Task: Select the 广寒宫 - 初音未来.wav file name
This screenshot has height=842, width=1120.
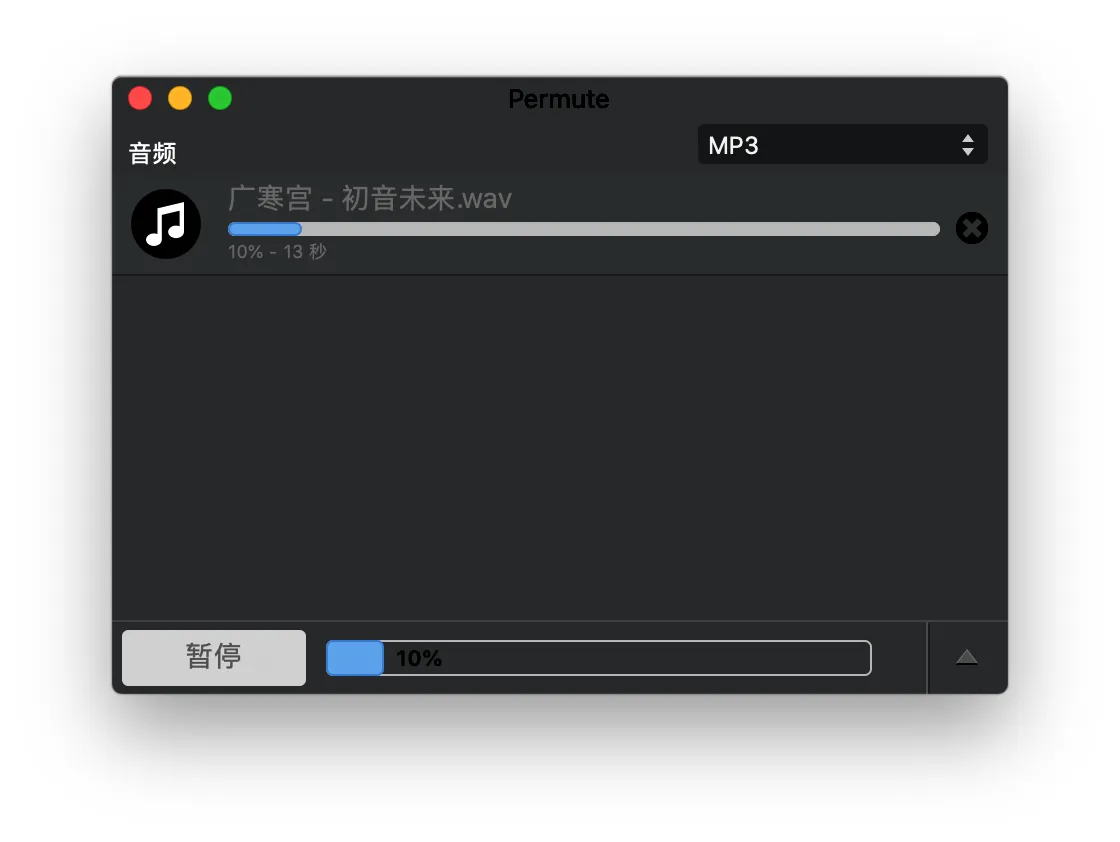Action: 370,199
